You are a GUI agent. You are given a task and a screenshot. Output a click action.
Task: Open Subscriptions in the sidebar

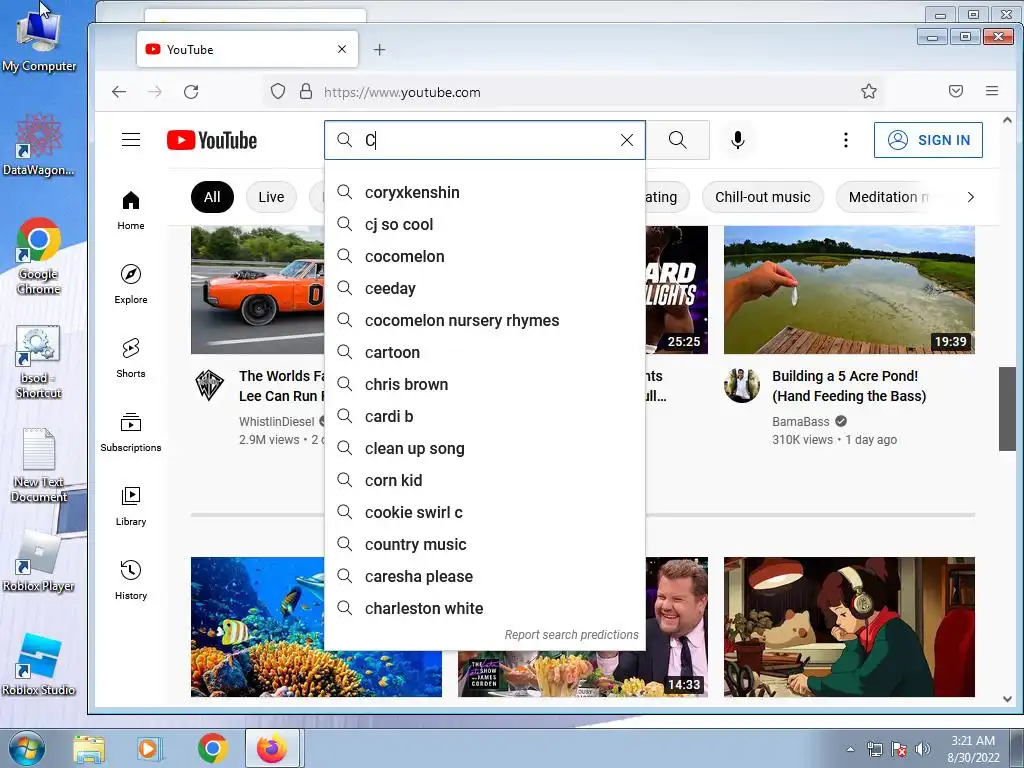(x=131, y=432)
